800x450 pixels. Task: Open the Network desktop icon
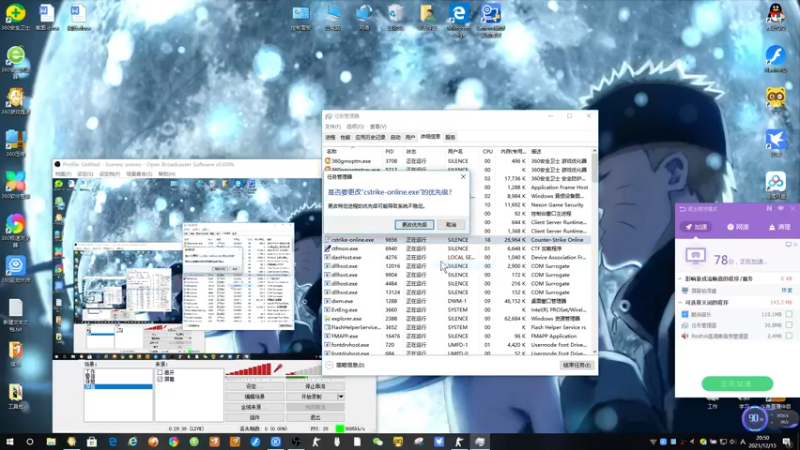[364, 17]
